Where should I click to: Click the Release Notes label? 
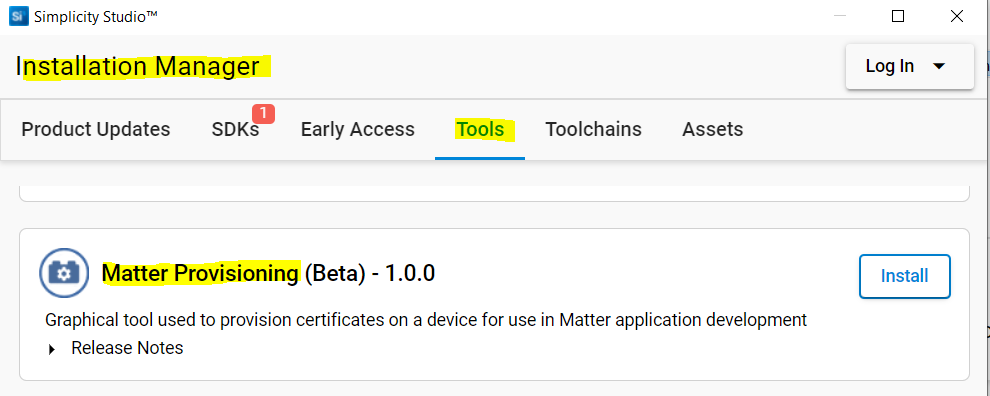127,348
